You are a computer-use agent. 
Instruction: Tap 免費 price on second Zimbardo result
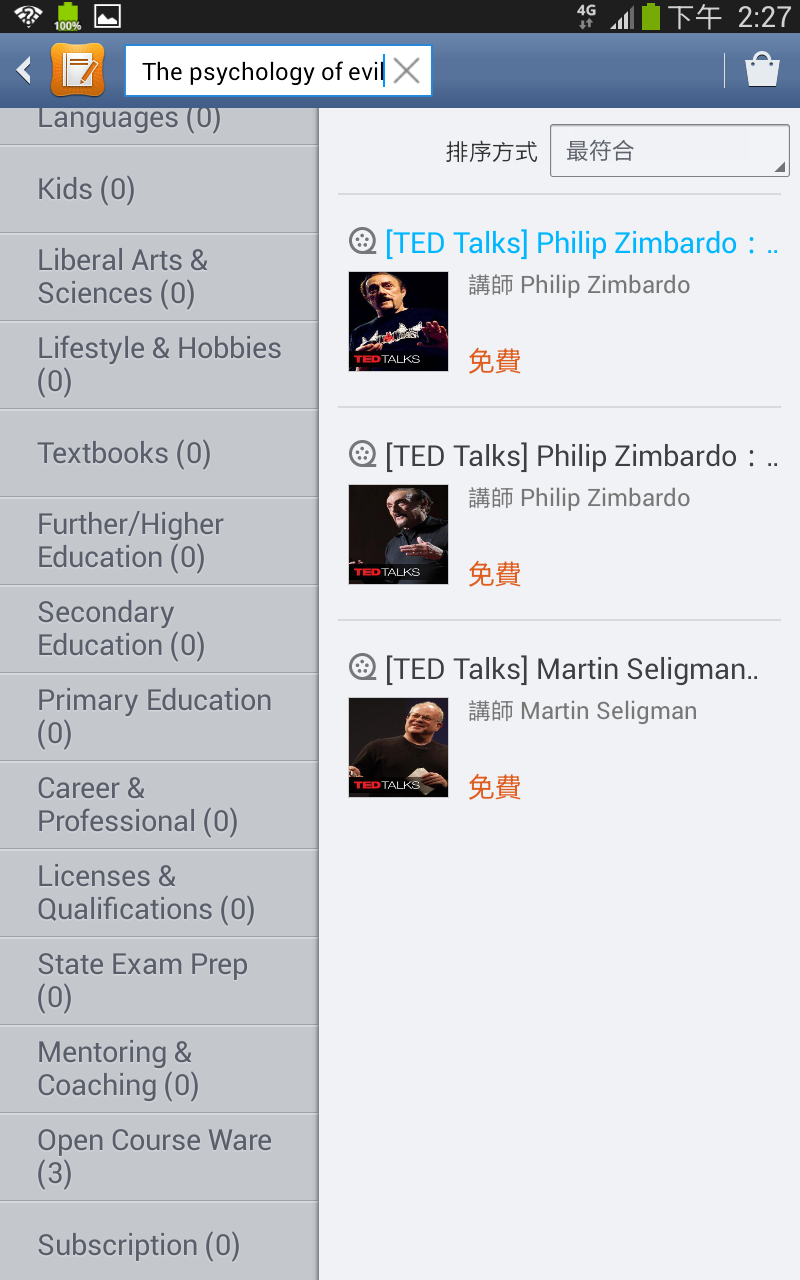tap(495, 574)
